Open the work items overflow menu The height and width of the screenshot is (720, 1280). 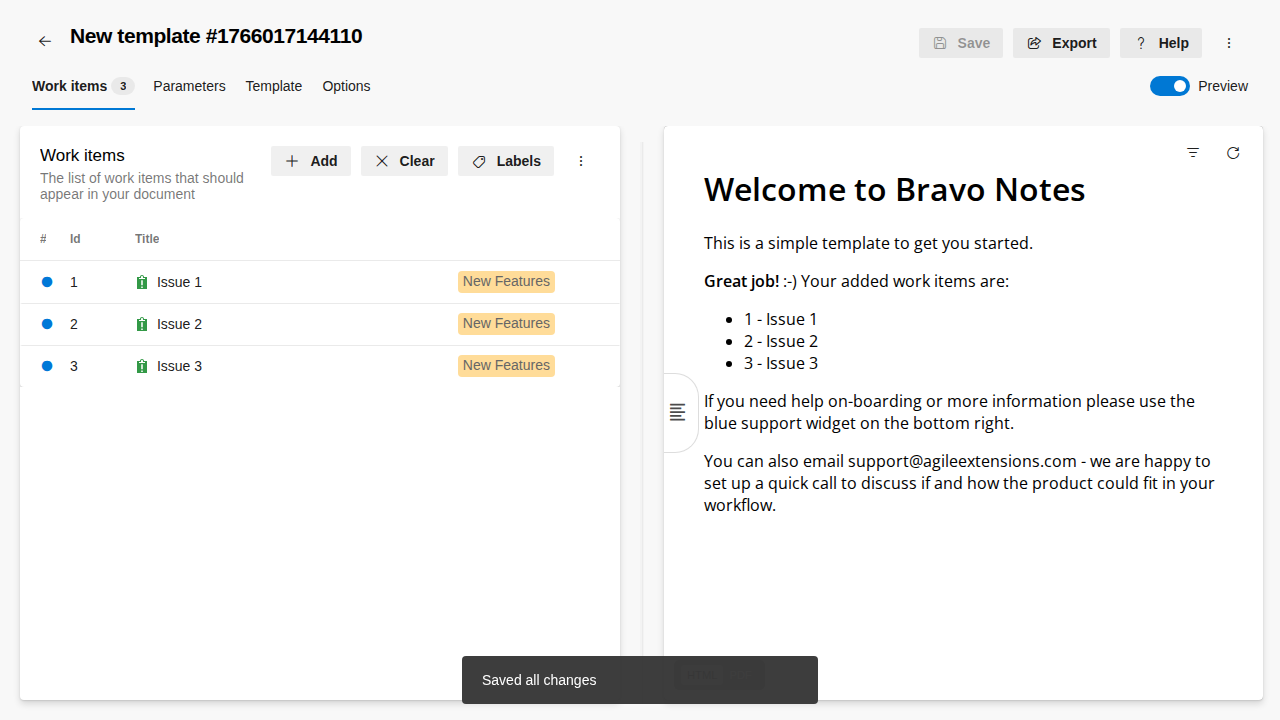tap(581, 161)
